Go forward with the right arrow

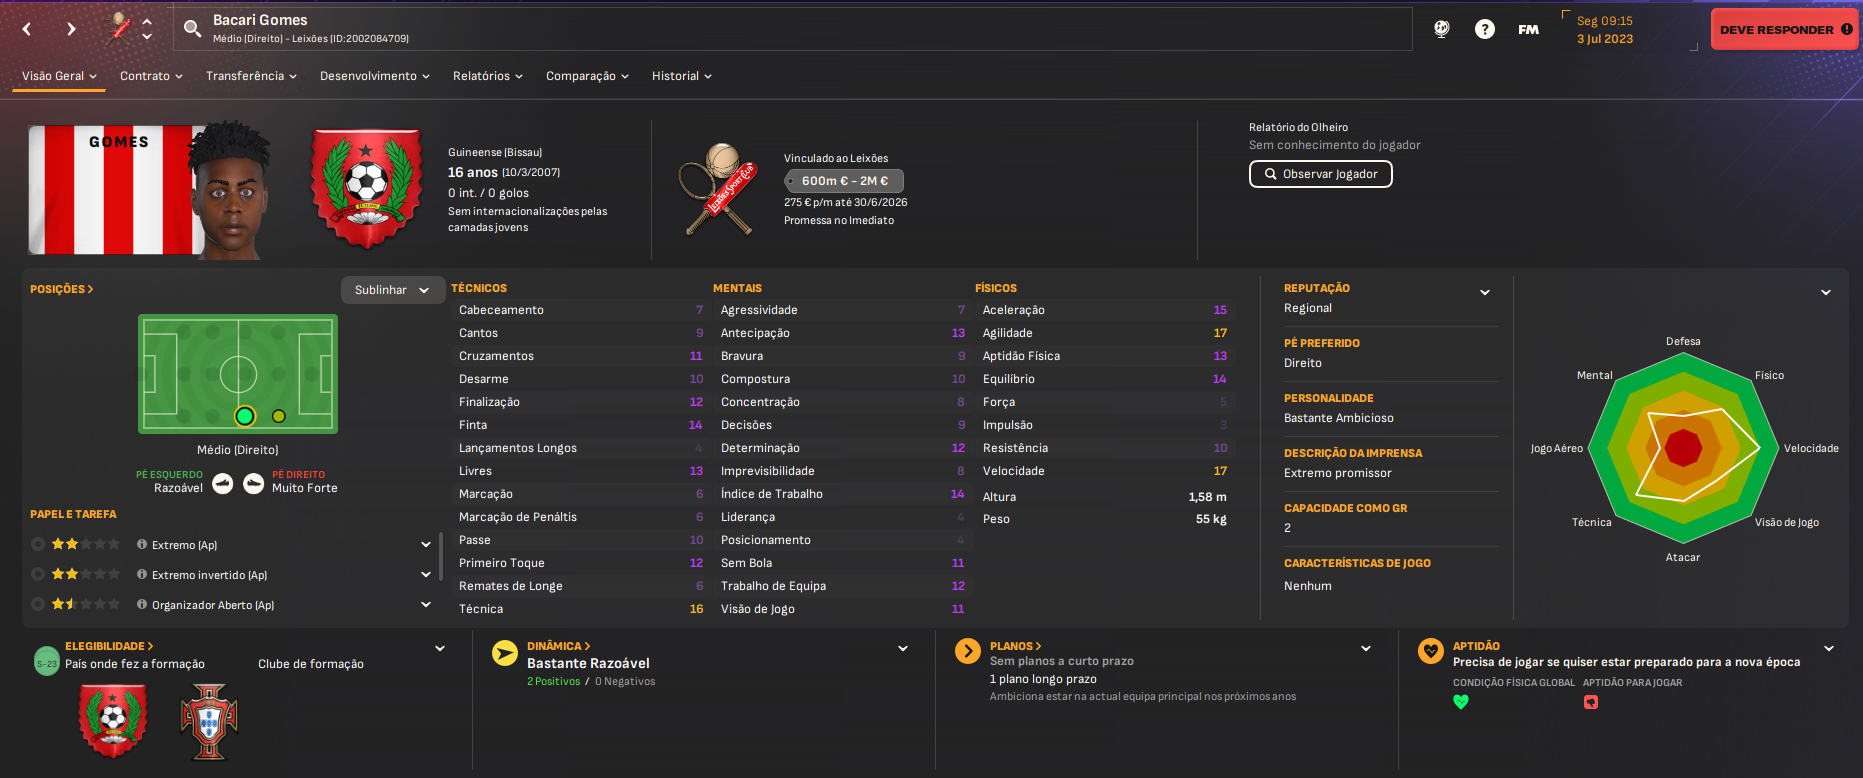point(71,29)
